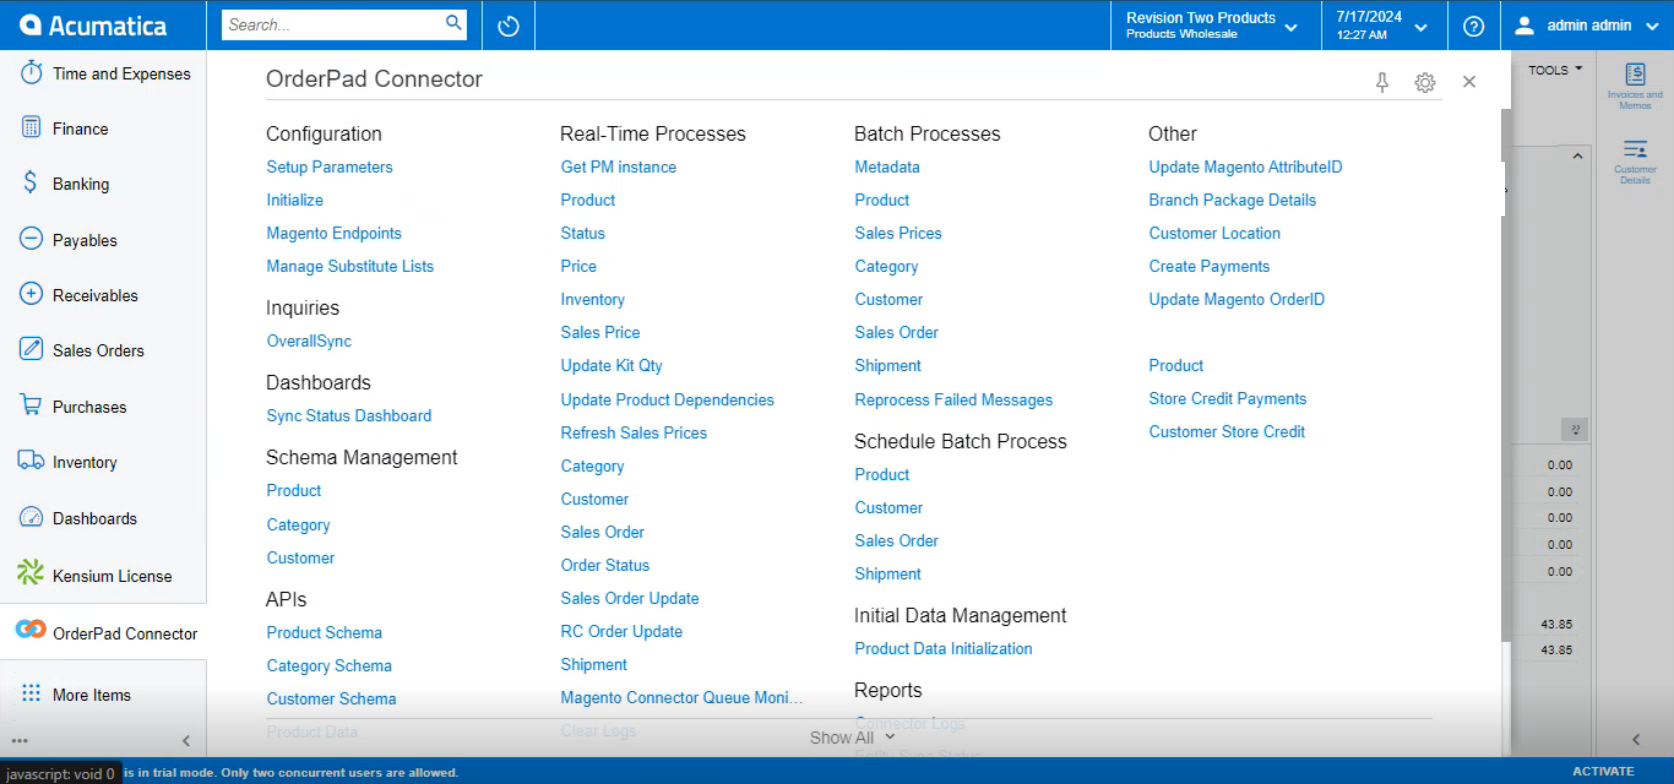Open Magento Endpoints link
This screenshot has height=784, width=1674.
coord(333,233)
